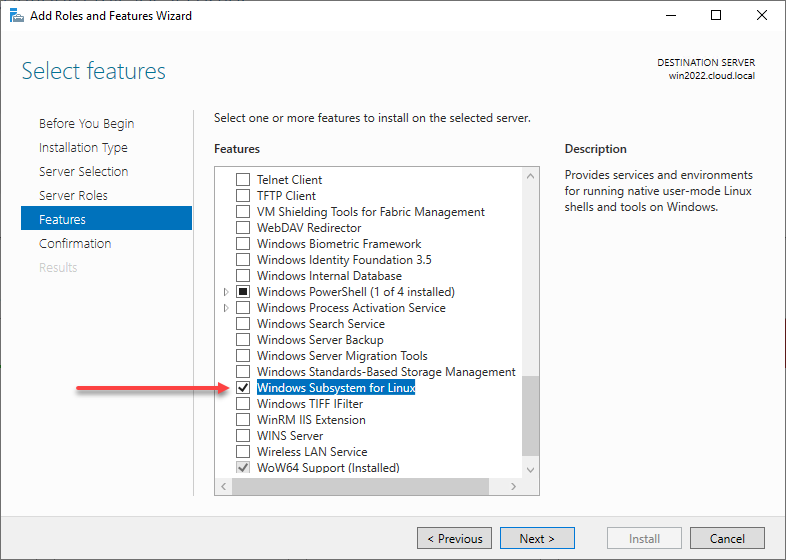This screenshot has width=786, height=560.
Task: Go back with the Previous button
Action: coord(454,538)
